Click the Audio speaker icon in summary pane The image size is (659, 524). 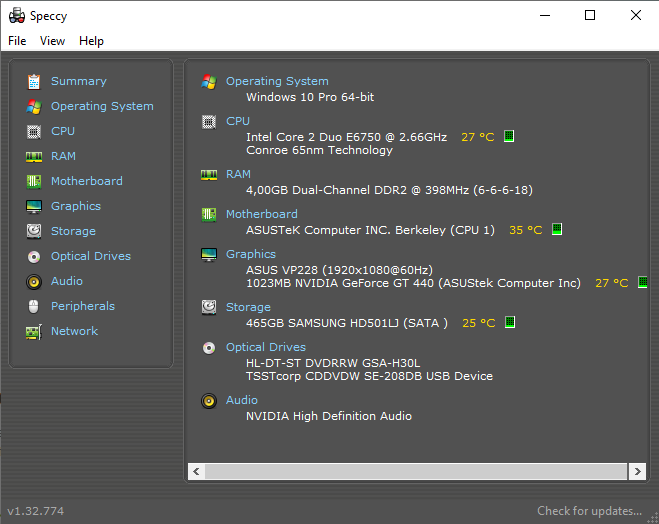(209, 401)
